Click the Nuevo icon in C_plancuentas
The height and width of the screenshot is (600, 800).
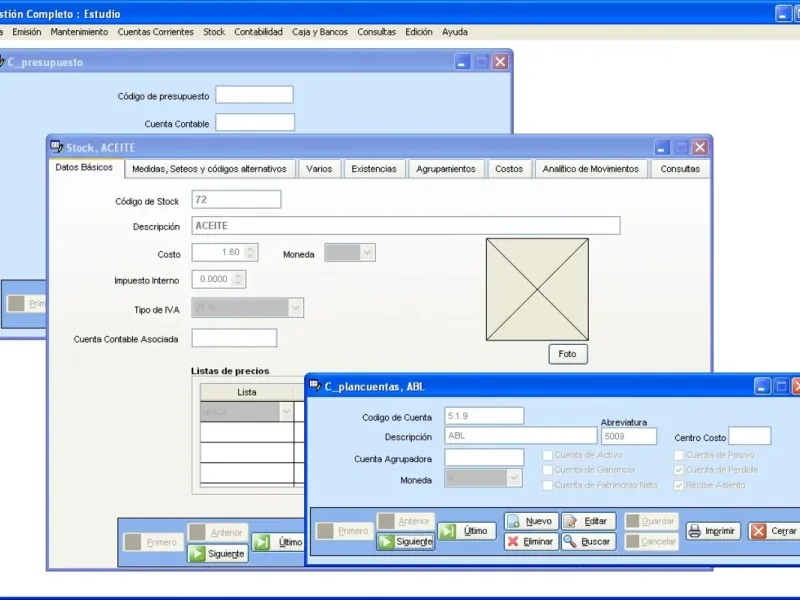pyautogui.click(x=513, y=521)
